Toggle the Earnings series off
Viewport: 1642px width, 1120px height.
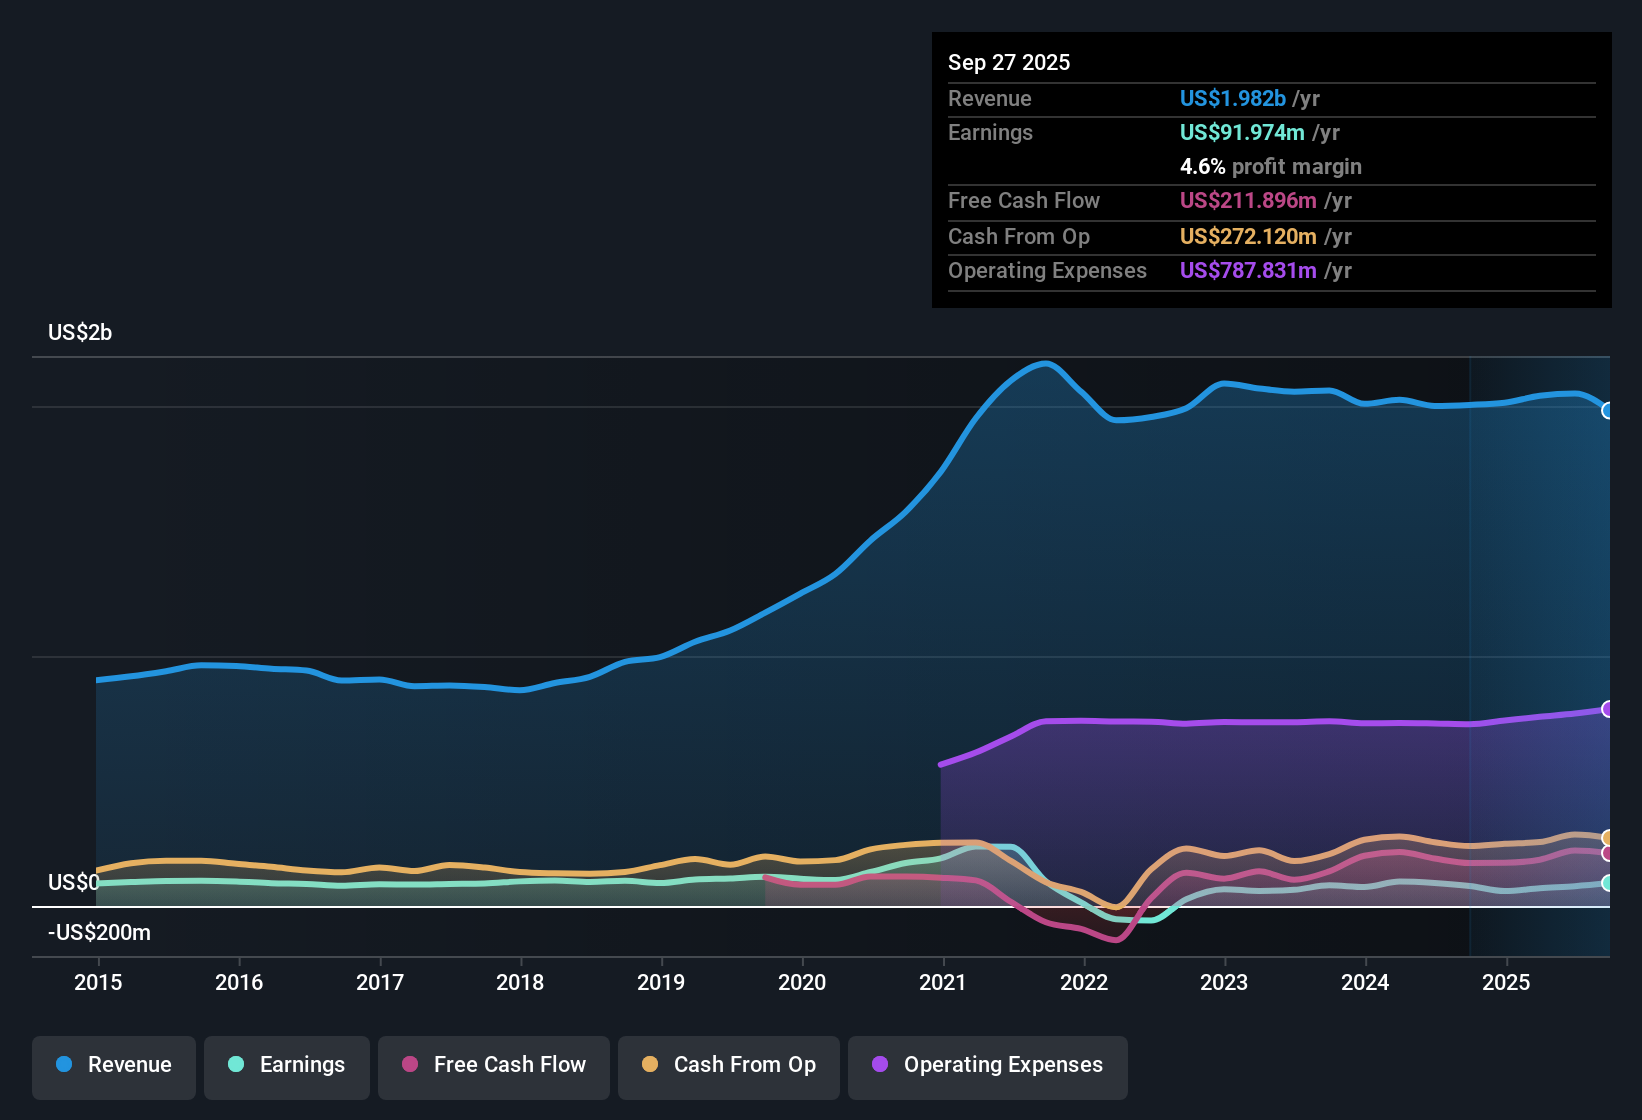coord(286,1065)
